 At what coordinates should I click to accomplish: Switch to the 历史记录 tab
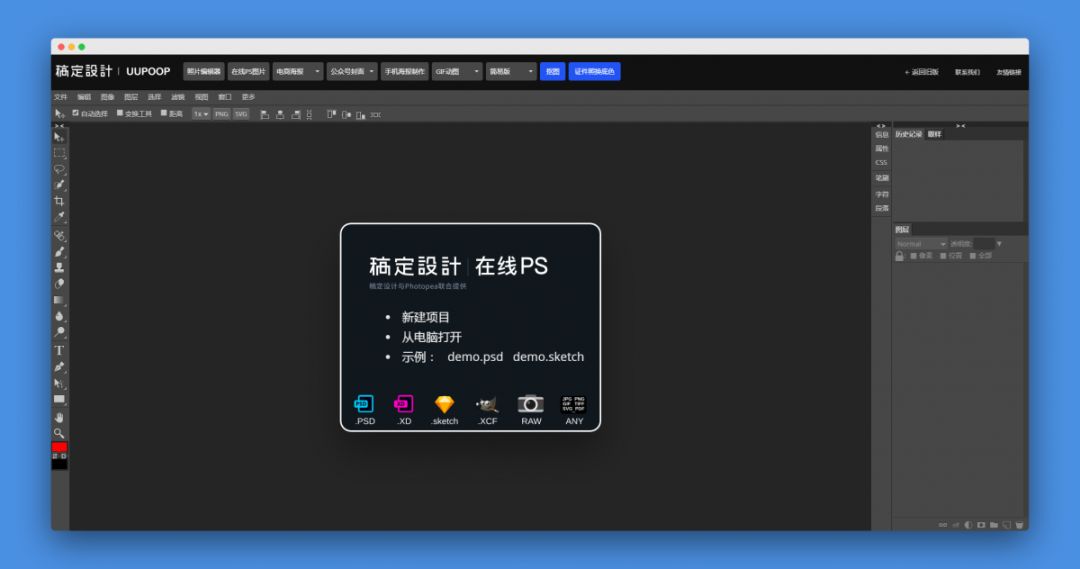(x=908, y=134)
